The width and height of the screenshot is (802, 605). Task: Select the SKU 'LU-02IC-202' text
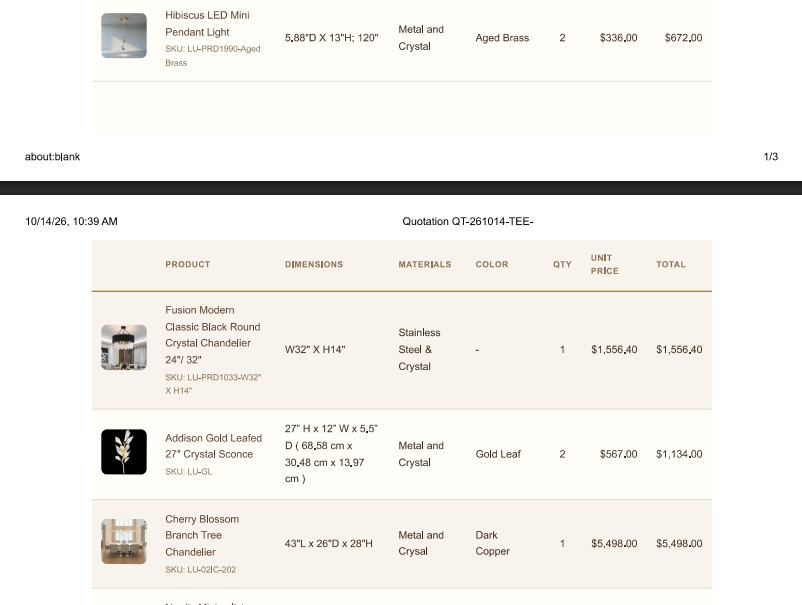click(200, 570)
